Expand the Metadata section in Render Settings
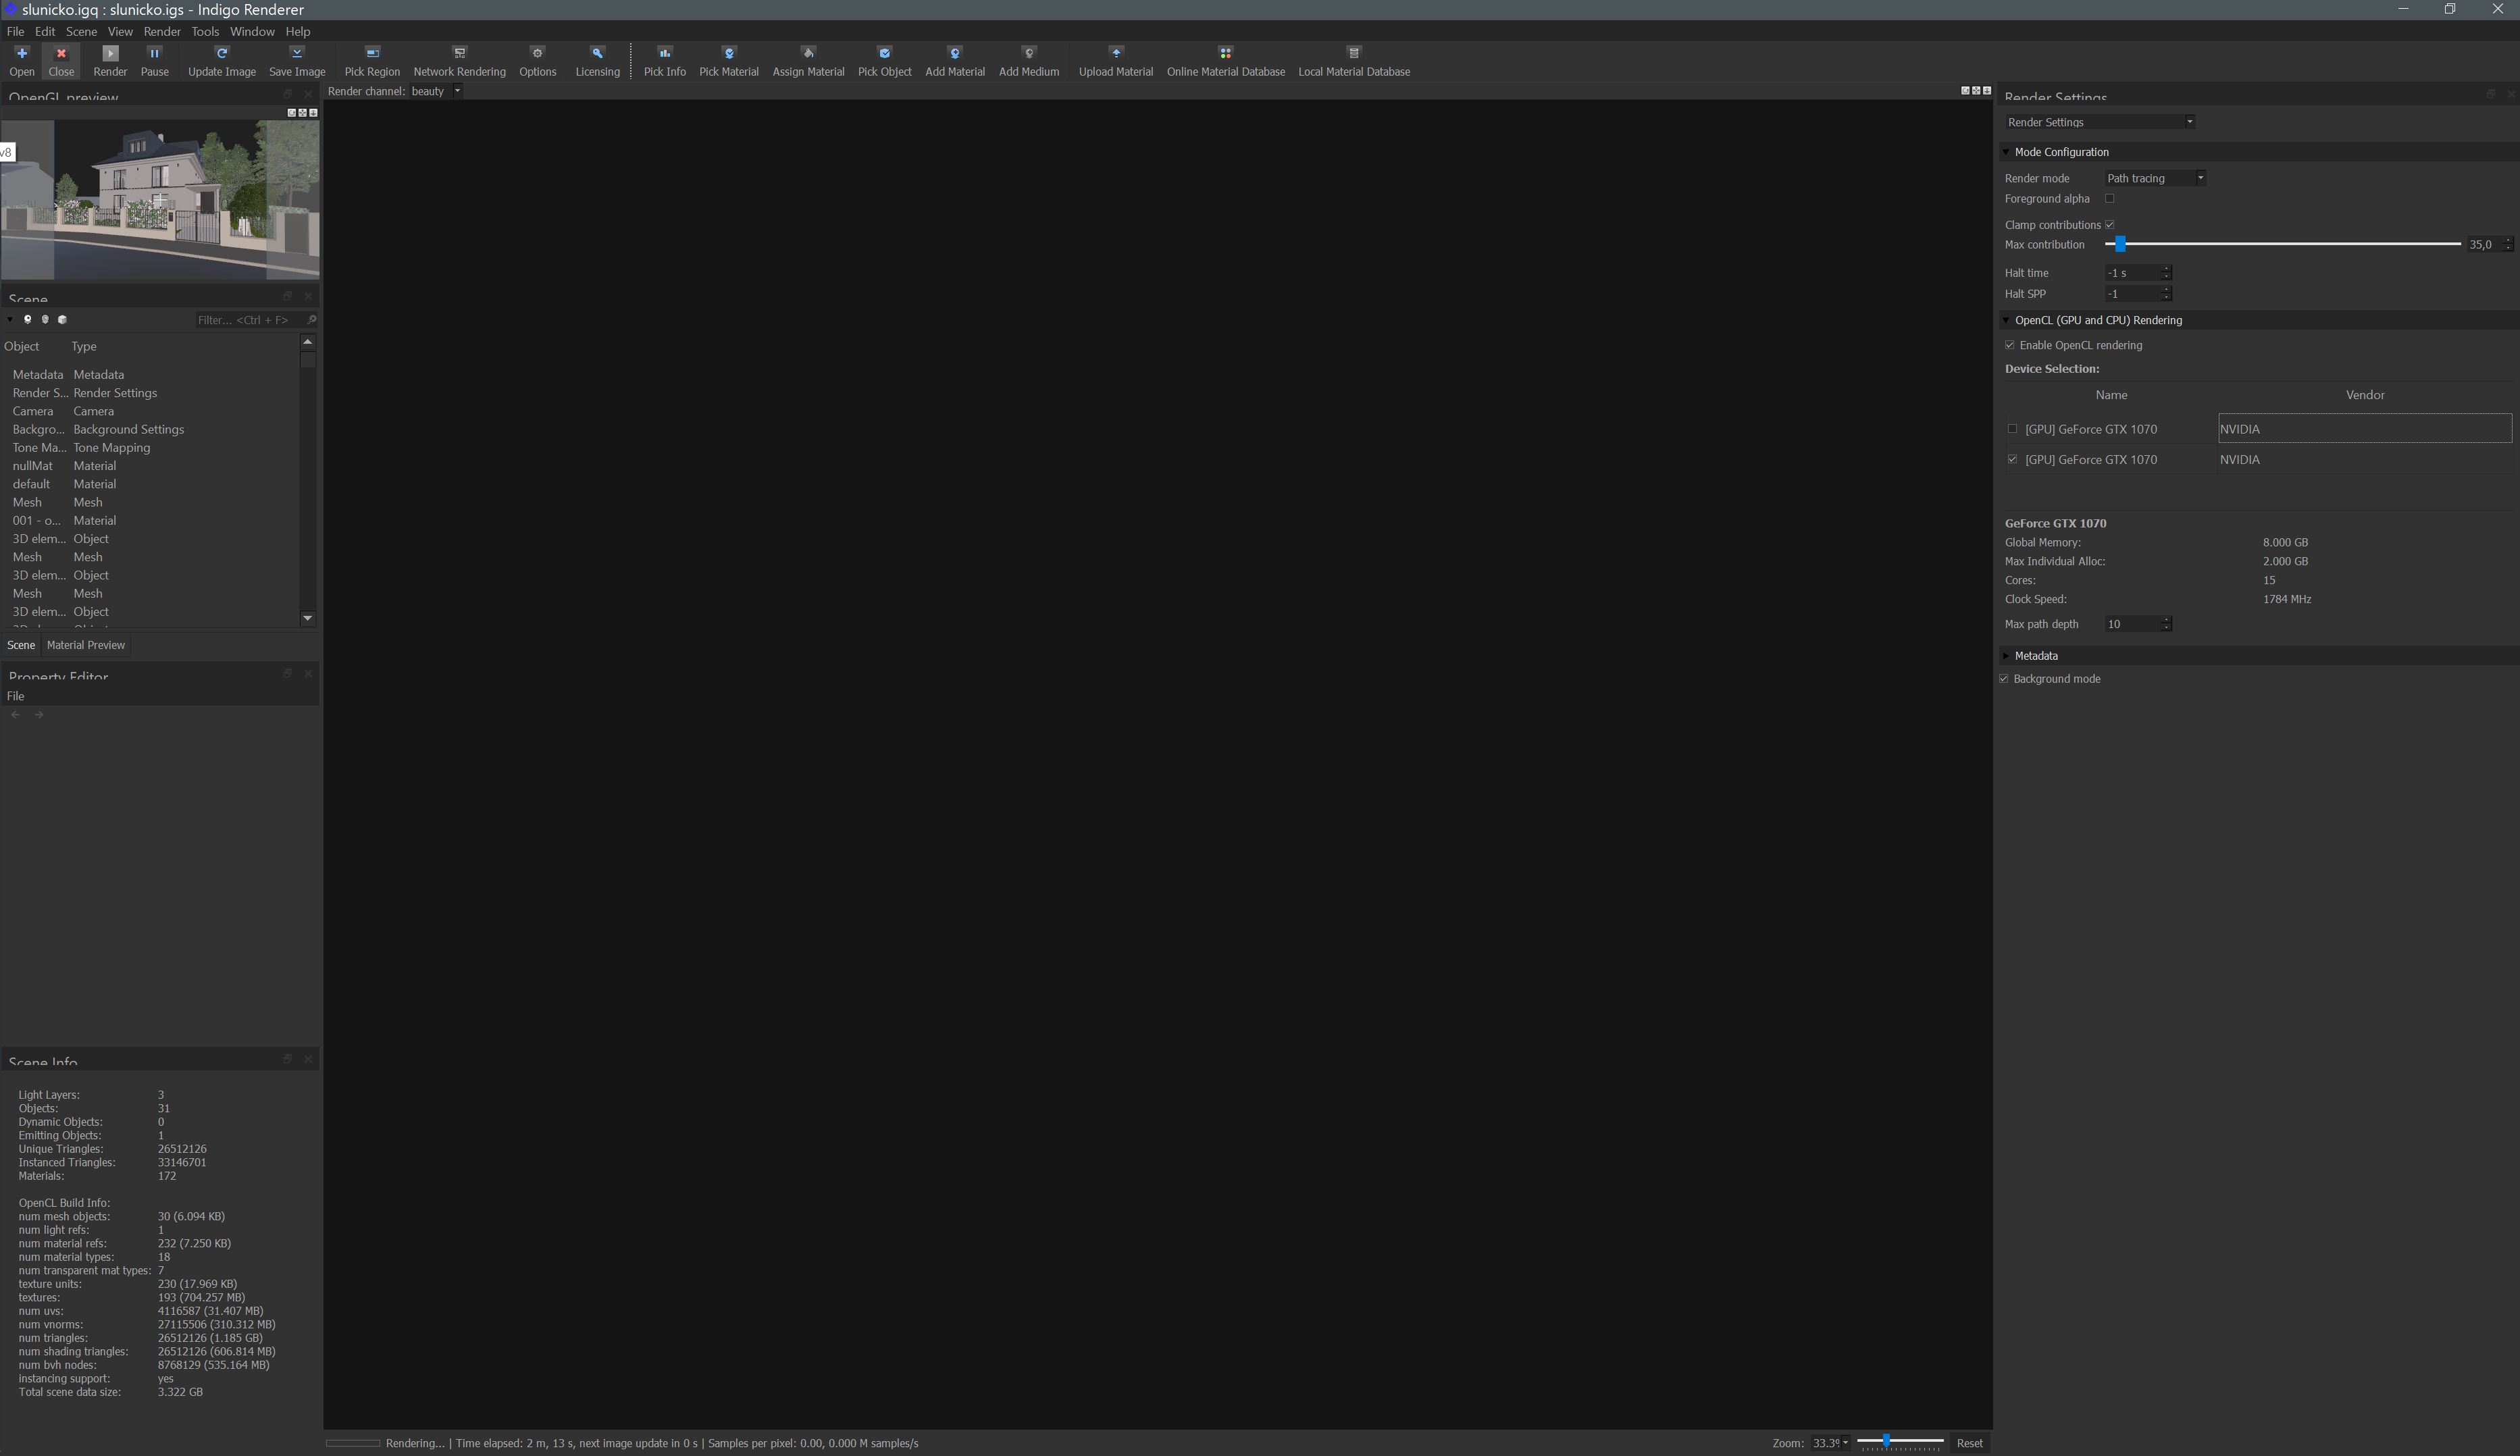The width and height of the screenshot is (2520, 1456). pos(2006,656)
